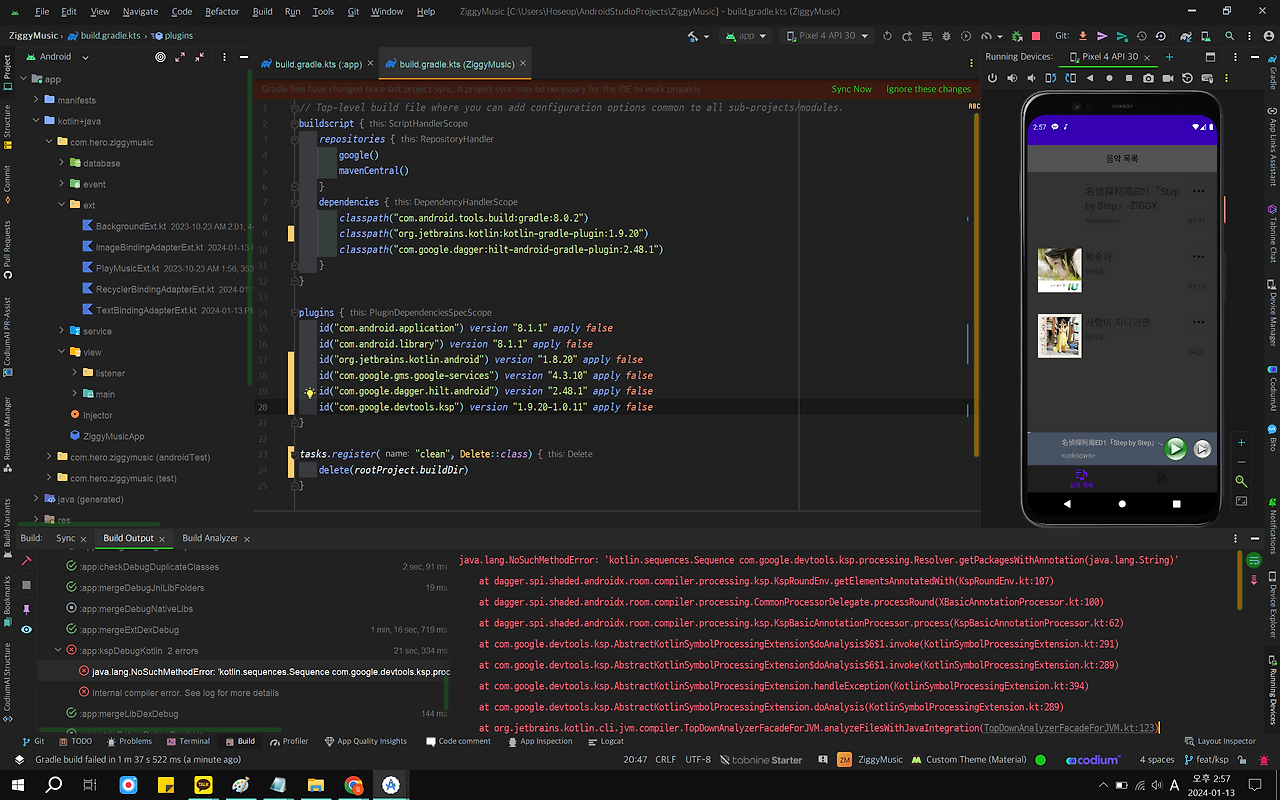Click Sync Project with Gradle Files elephant icon

pos(1186,36)
